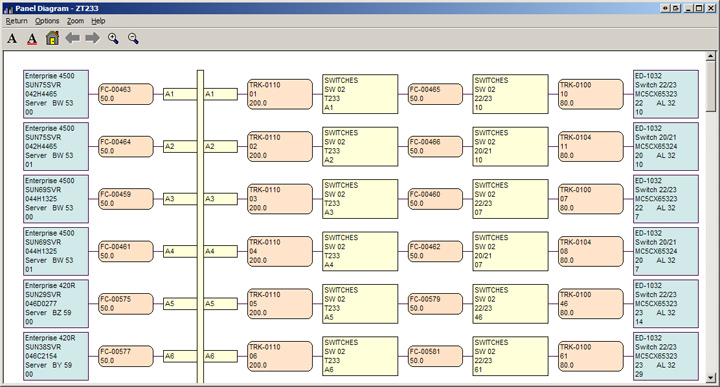Image resolution: width=720 pixels, height=387 pixels.
Task: Click the TRK-0100 61 trunk node
Action: (x=591, y=356)
